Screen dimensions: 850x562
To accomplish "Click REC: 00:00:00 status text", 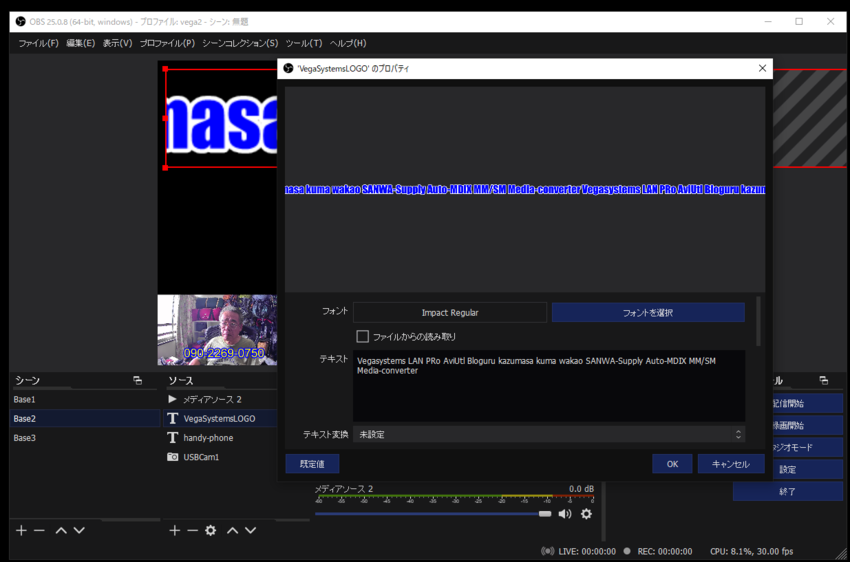I will [665, 551].
